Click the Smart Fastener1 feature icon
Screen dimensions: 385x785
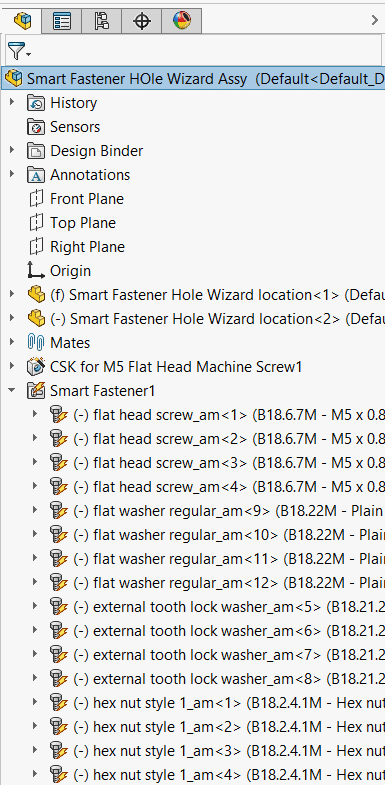[x=36, y=391]
